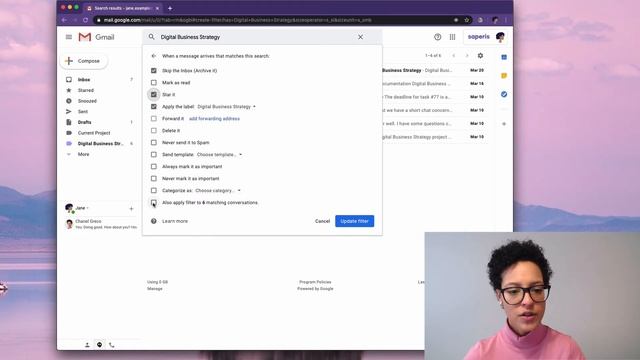This screenshot has height=360, width=640.
Task: Open the account avatar at top right
Action: [500, 37]
